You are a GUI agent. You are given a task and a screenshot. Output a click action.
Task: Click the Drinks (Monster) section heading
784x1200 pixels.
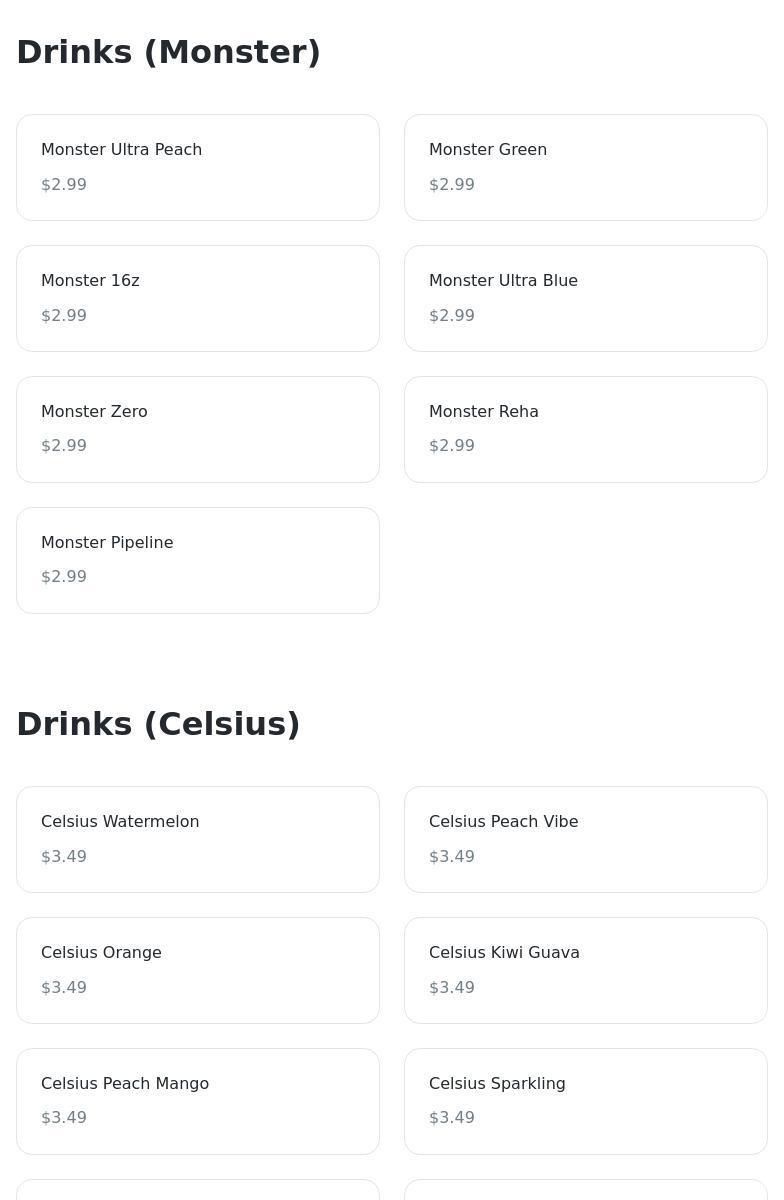(x=168, y=52)
